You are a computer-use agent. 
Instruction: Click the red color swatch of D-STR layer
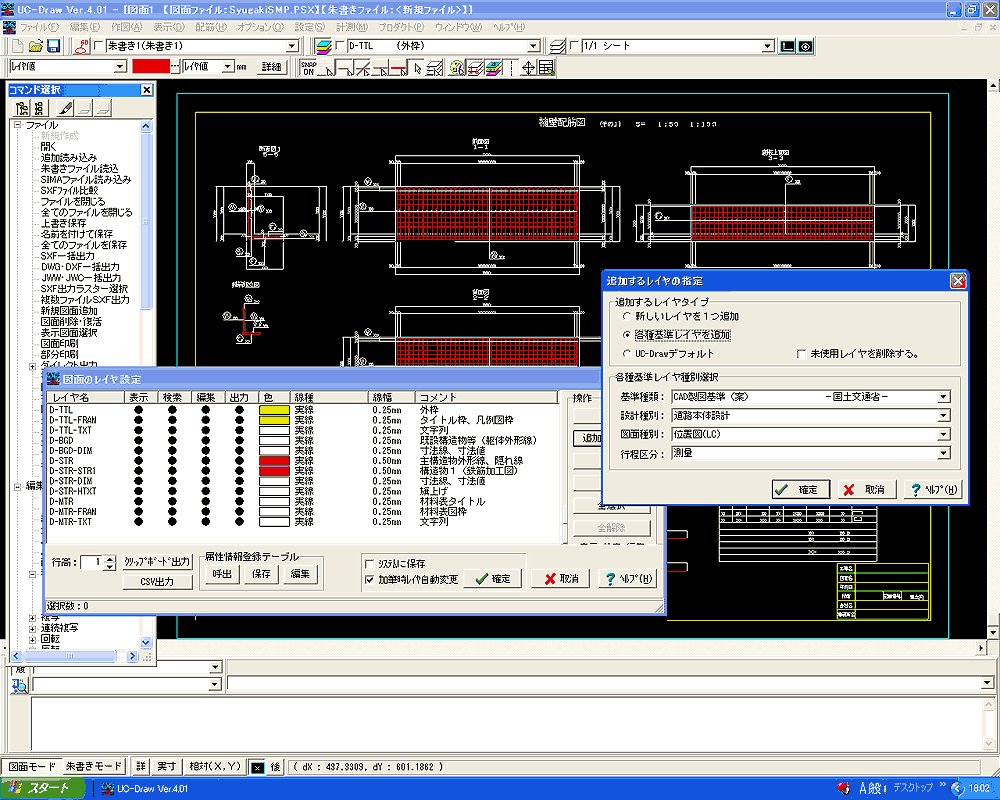pos(274,460)
